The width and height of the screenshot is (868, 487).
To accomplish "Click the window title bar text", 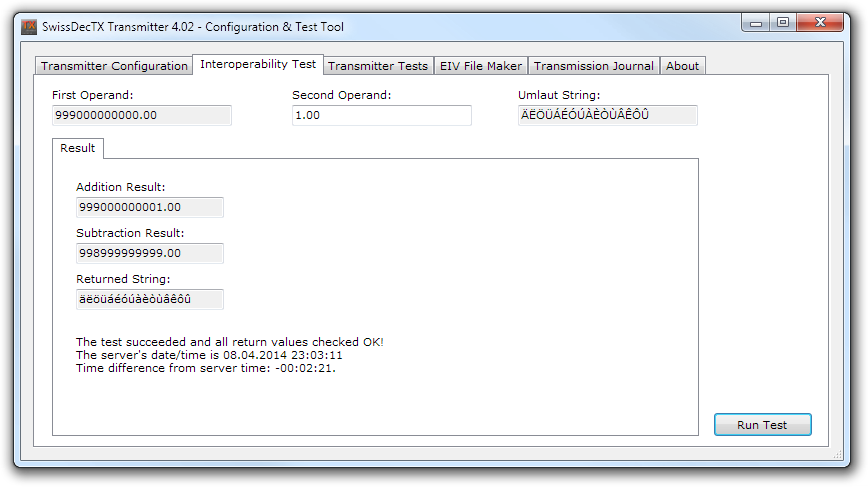I will 193,27.
